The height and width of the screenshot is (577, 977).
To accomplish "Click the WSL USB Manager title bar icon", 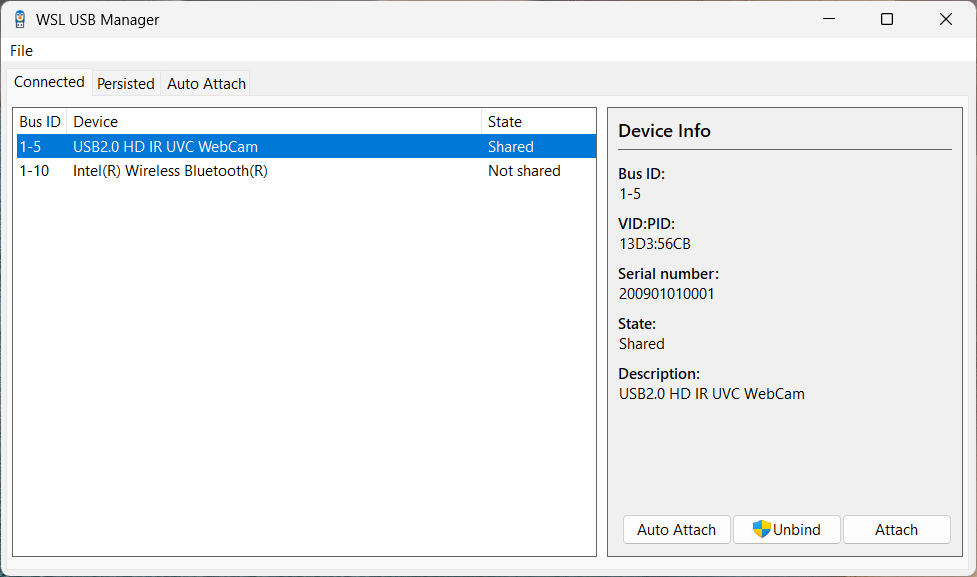I will pos(19,19).
